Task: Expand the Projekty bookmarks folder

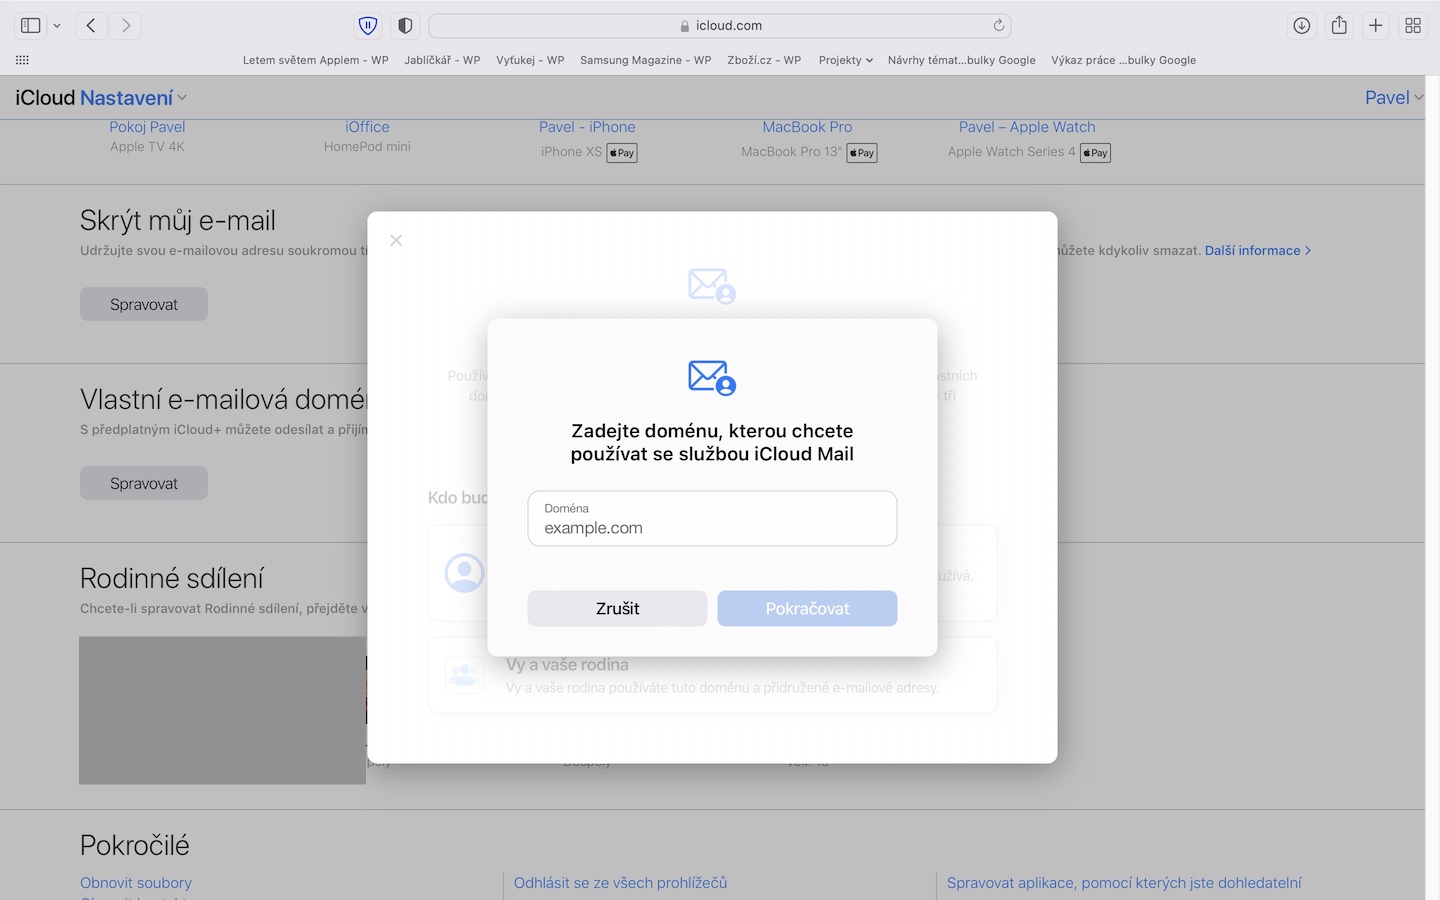Action: (x=845, y=60)
